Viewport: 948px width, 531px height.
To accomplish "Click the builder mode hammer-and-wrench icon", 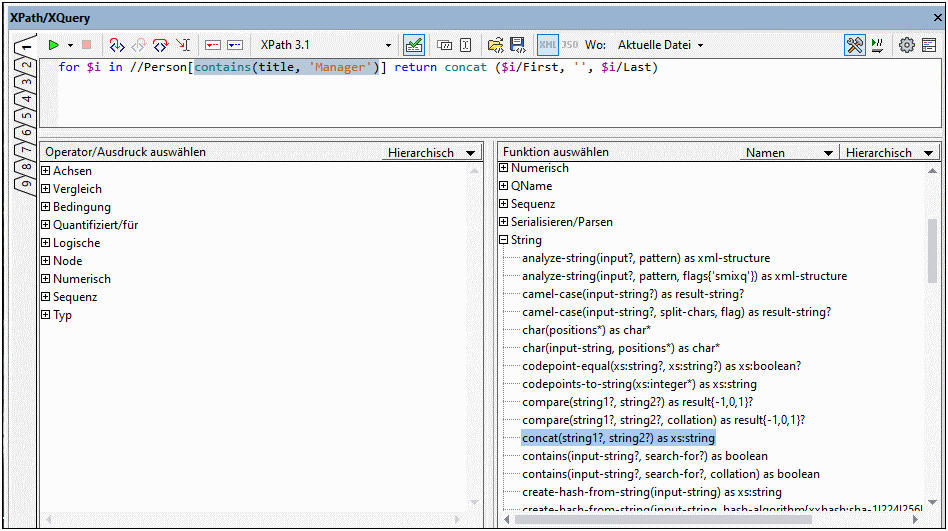I will pyautogui.click(x=854, y=45).
